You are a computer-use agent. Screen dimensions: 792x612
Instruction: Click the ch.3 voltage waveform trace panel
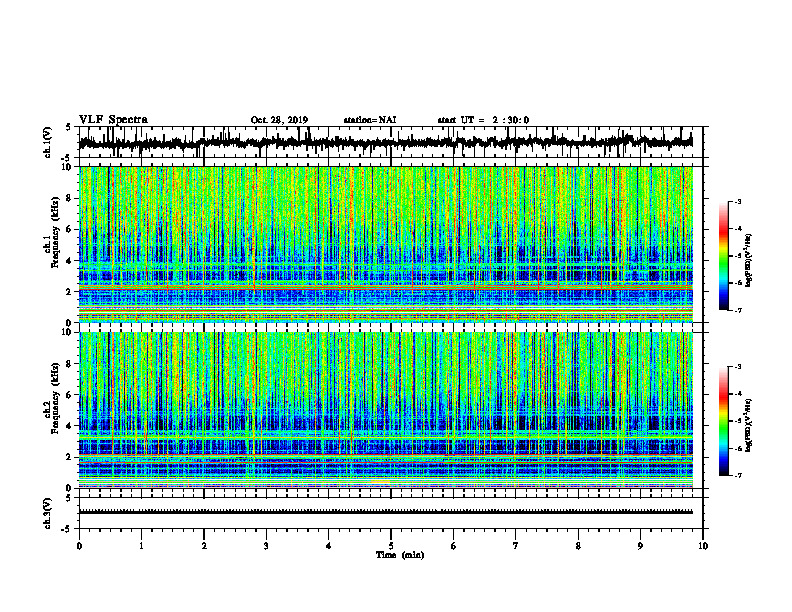(391, 513)
